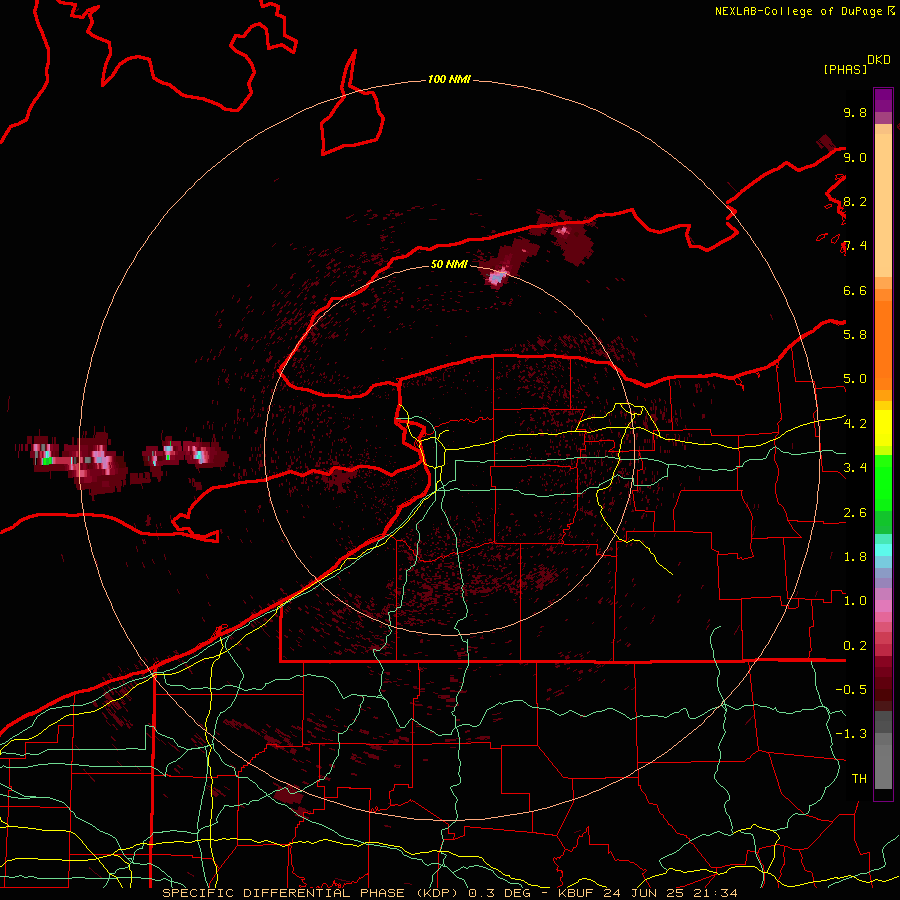Click the 1.8 legend value

point(855,557)
